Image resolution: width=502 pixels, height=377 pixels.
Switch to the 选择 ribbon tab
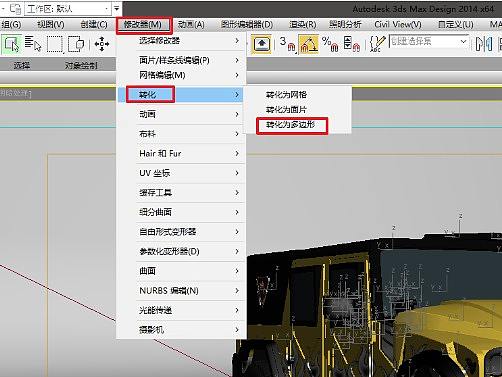(x=22, y=65)
